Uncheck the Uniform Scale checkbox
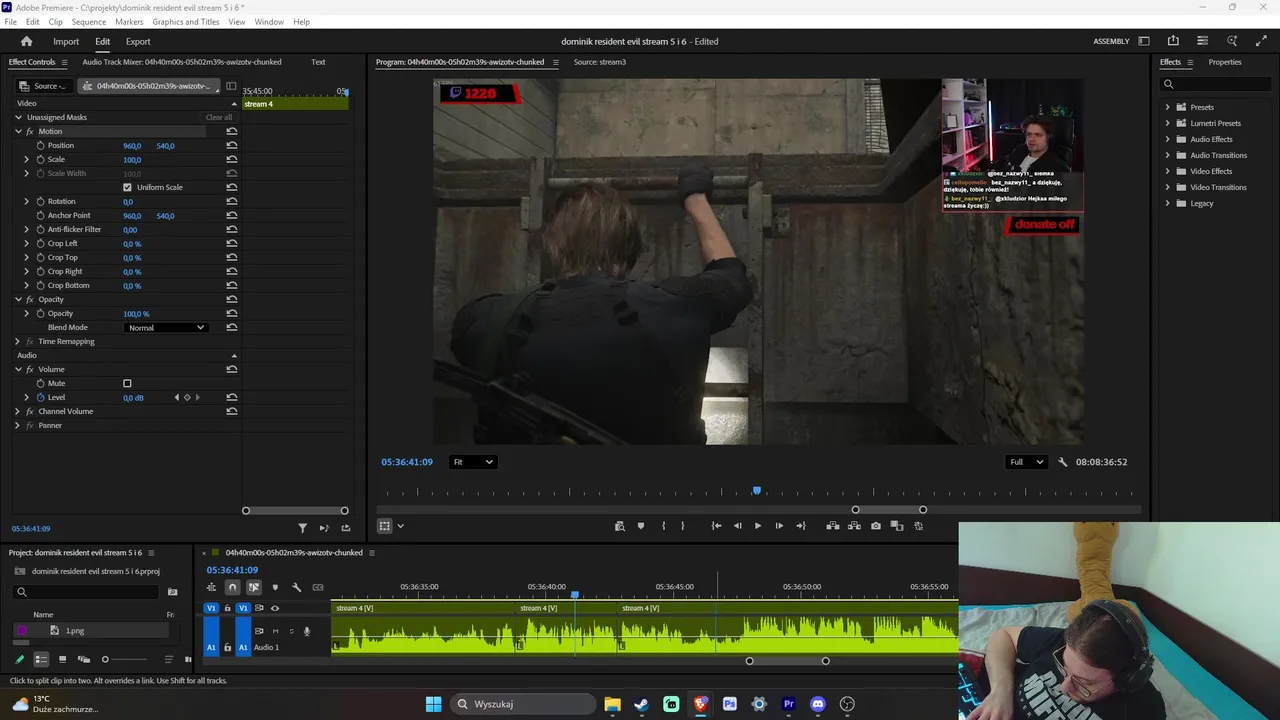 tap(127, 188)
